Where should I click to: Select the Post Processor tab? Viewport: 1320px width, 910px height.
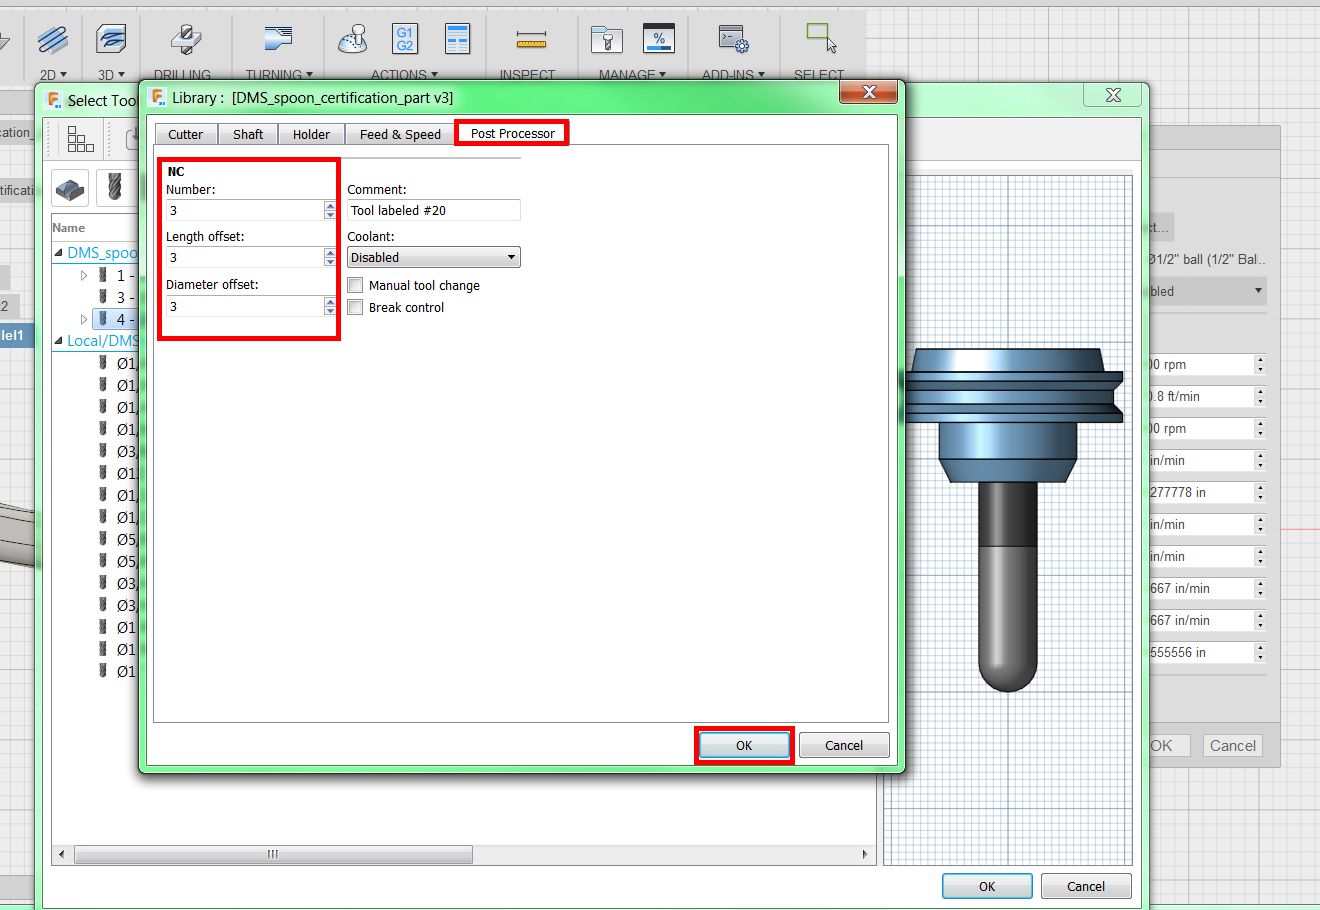click(x=513, y=133)
